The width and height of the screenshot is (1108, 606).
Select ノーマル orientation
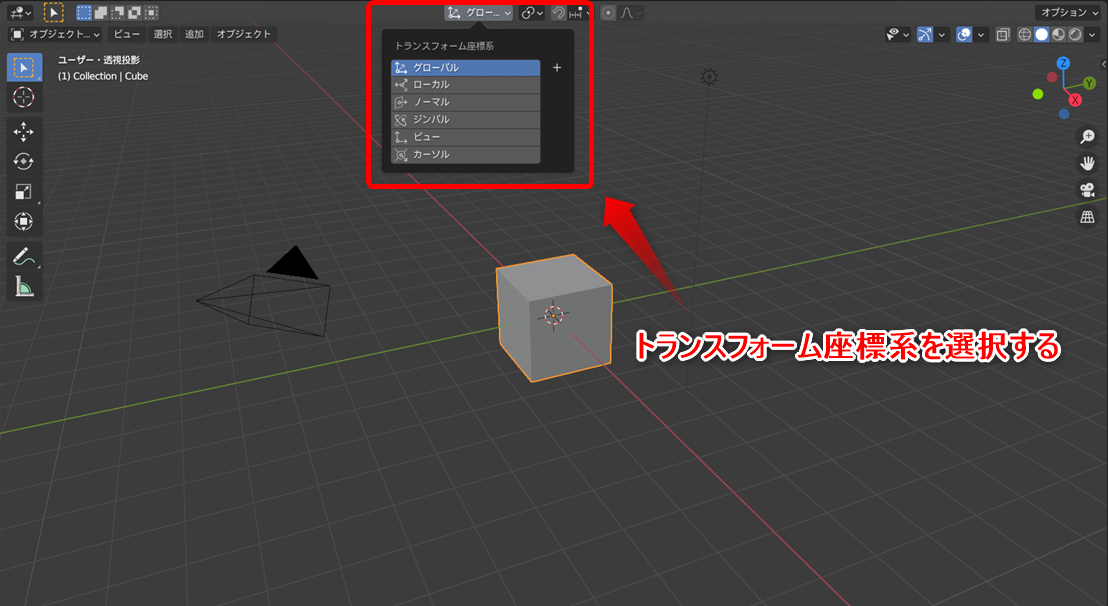[466, 102]
